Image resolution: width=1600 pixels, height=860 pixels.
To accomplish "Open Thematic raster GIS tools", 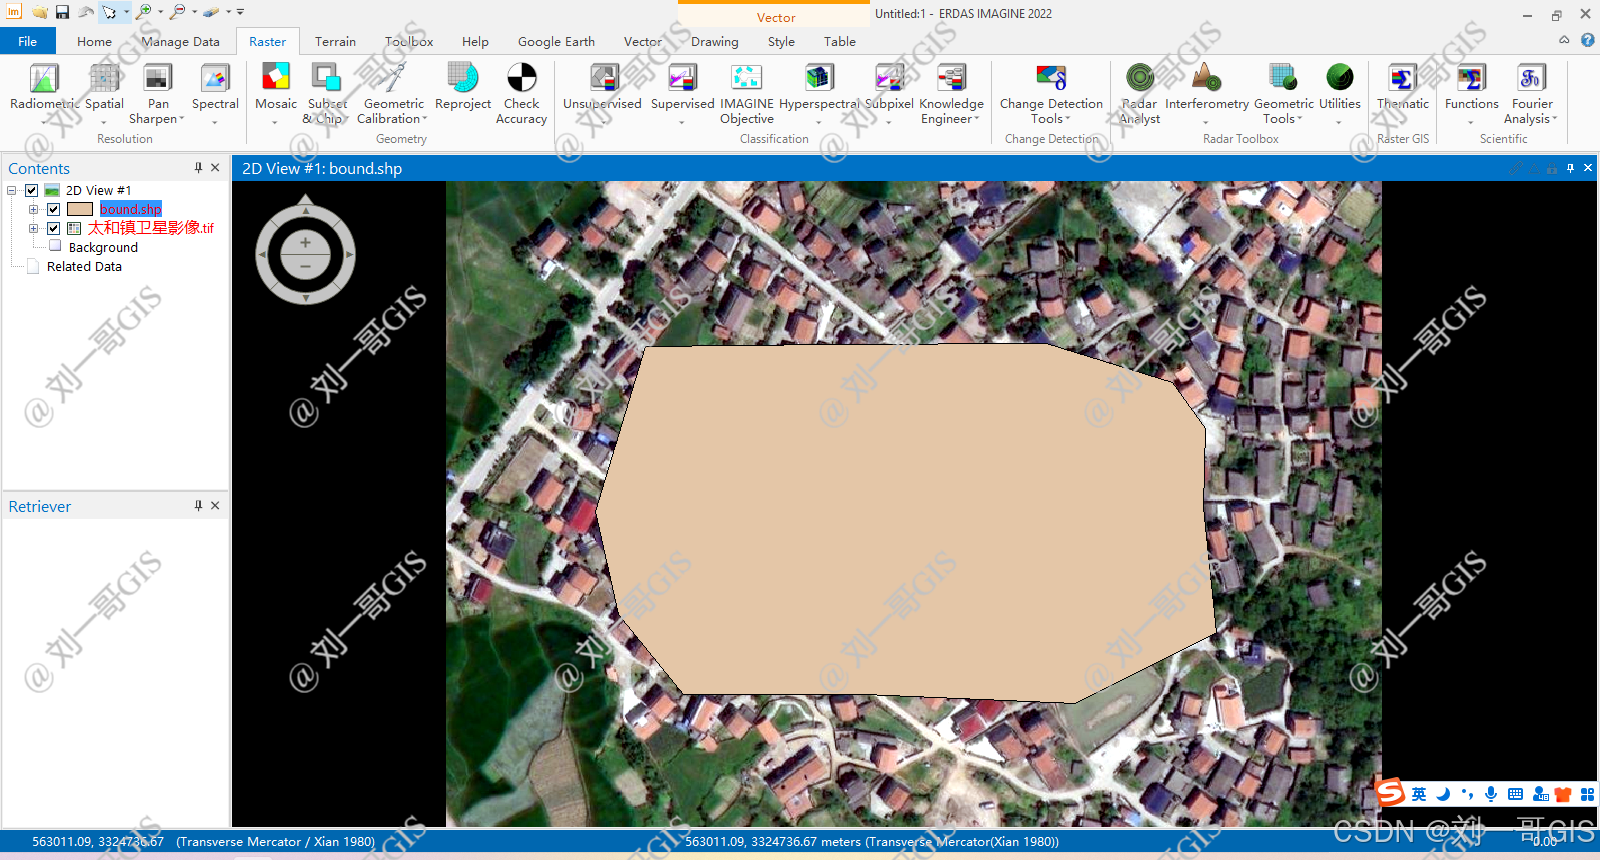I will [1403, 88].
